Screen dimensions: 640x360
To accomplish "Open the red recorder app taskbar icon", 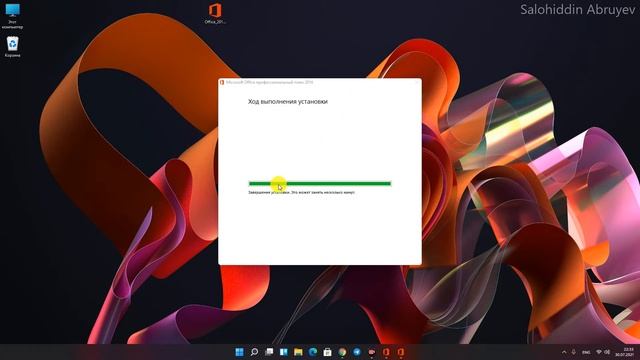I will [371, 352].
